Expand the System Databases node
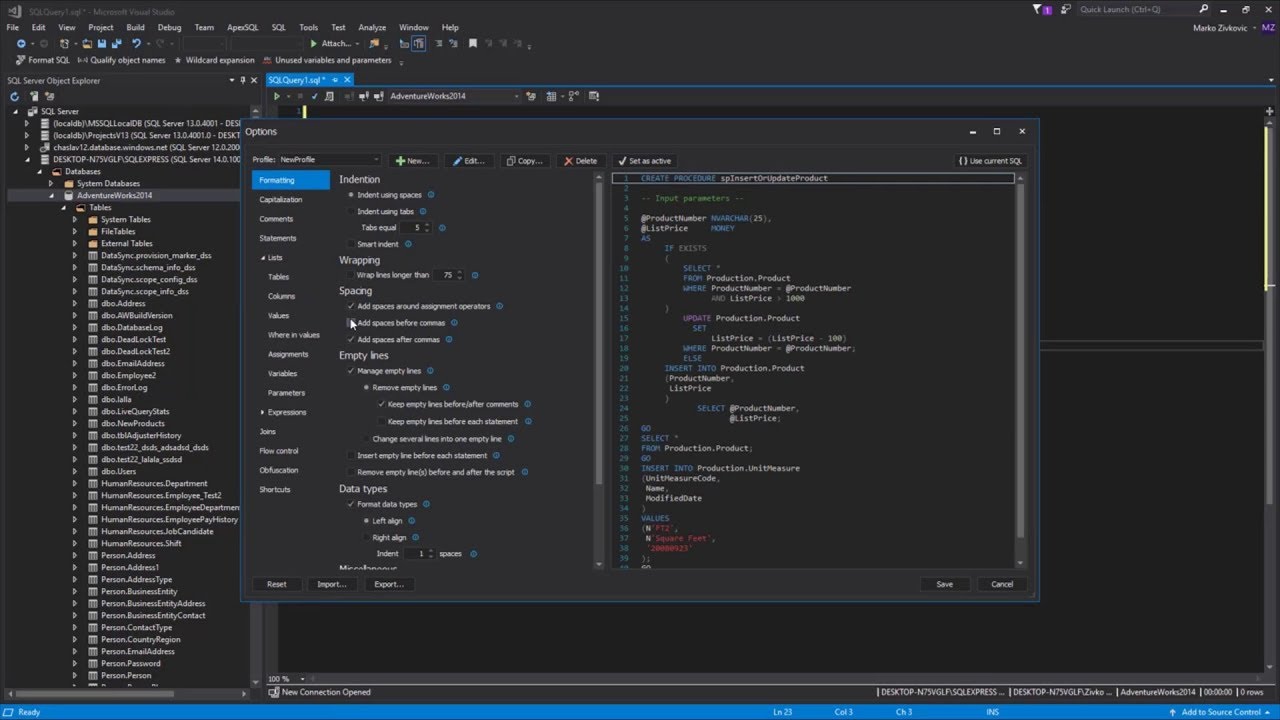Viewport: 1280px width, 720px height. pos(51,183)
